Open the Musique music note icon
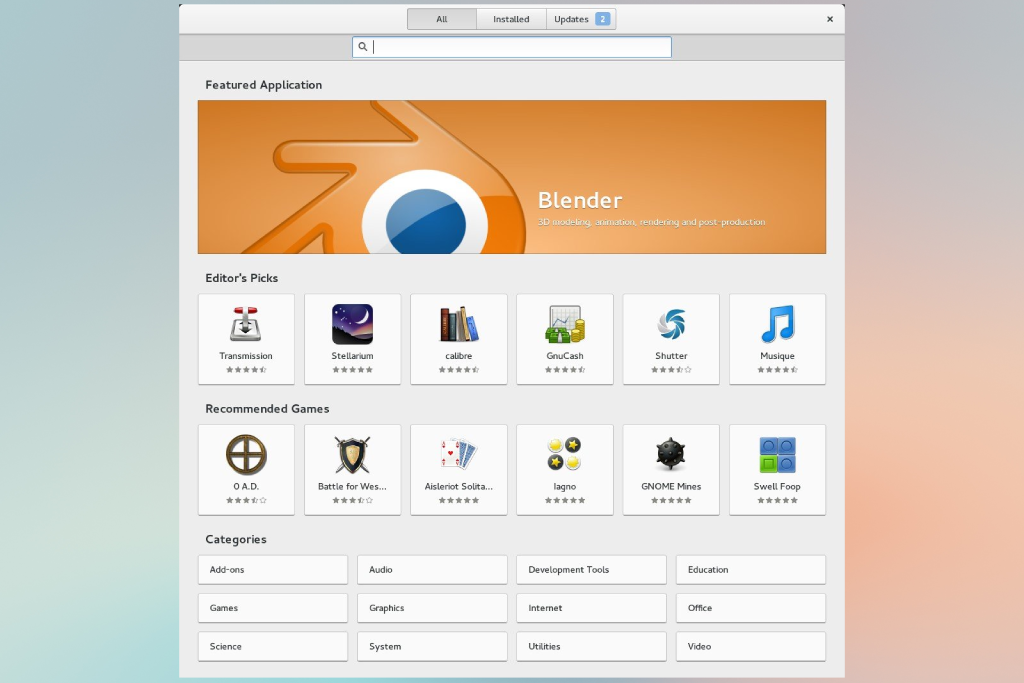Image resolution: width=1024 pixels, height=683 pixels. (777, 325)
